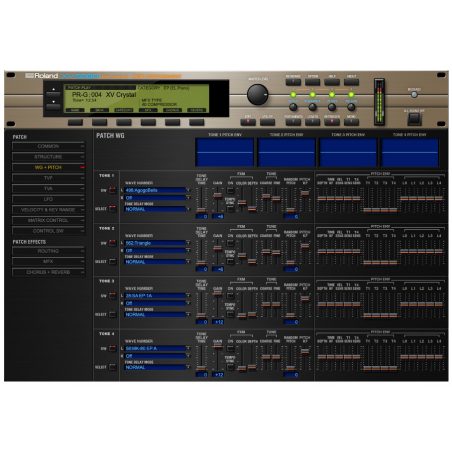Screen dimensions: 452x452
Task: Click the About button
Action: pyautogui.click(x=351, y=82)
